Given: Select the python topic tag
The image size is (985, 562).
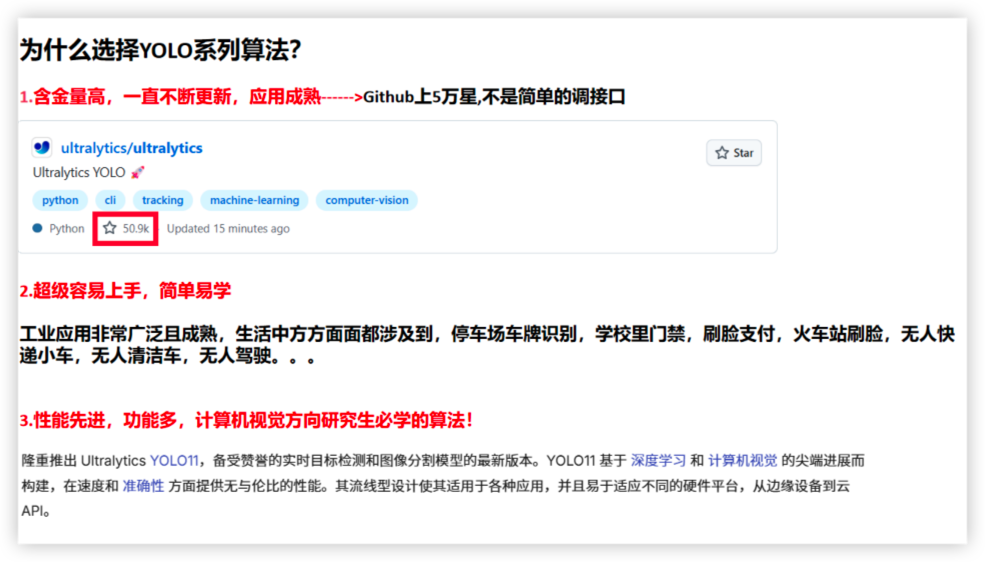Looking at the screenshot, I should [60, 200].
